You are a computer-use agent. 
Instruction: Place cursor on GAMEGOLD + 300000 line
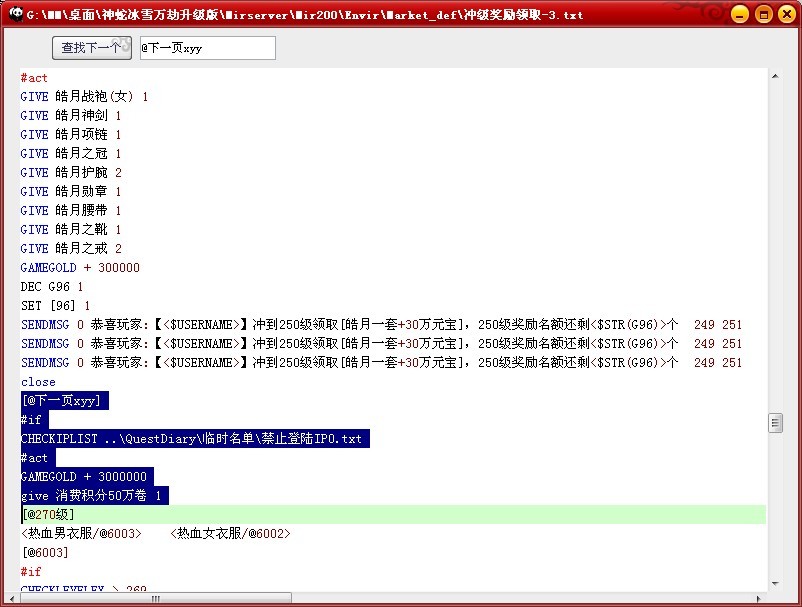(x=80, y=268)
